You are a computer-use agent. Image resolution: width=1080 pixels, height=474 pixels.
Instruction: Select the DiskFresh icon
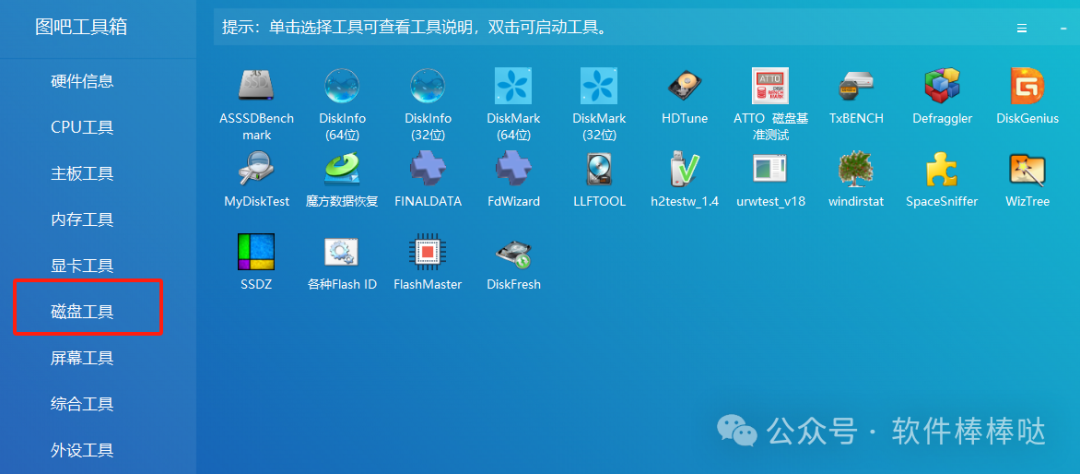pos(513,252)
